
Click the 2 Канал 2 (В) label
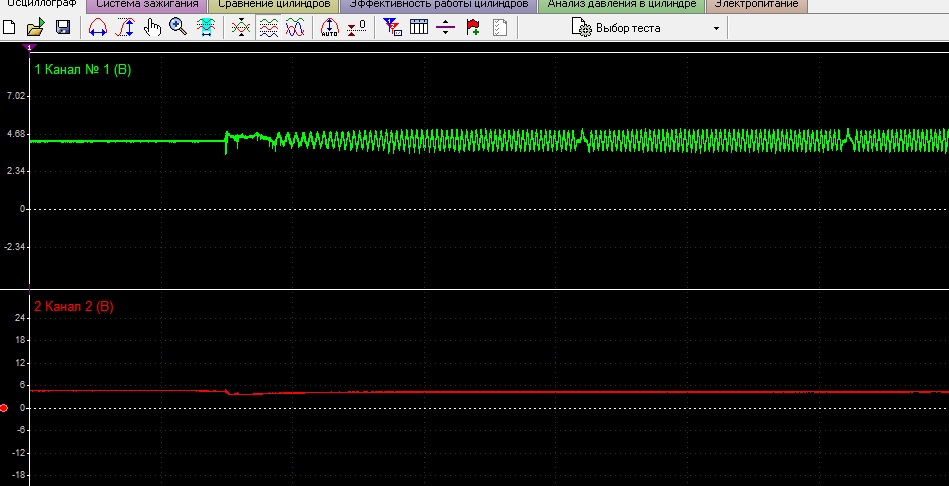pos(74,307)
